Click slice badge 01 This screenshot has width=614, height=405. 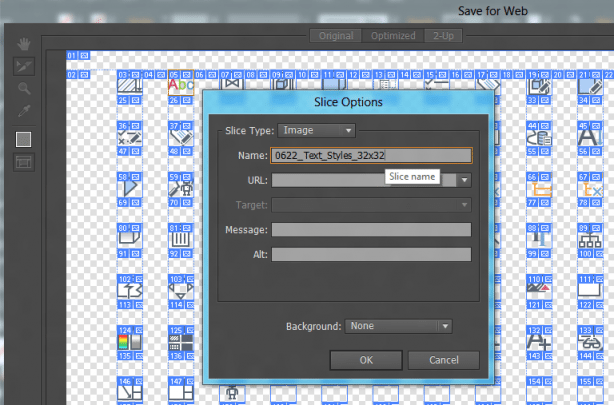[78, 55]
